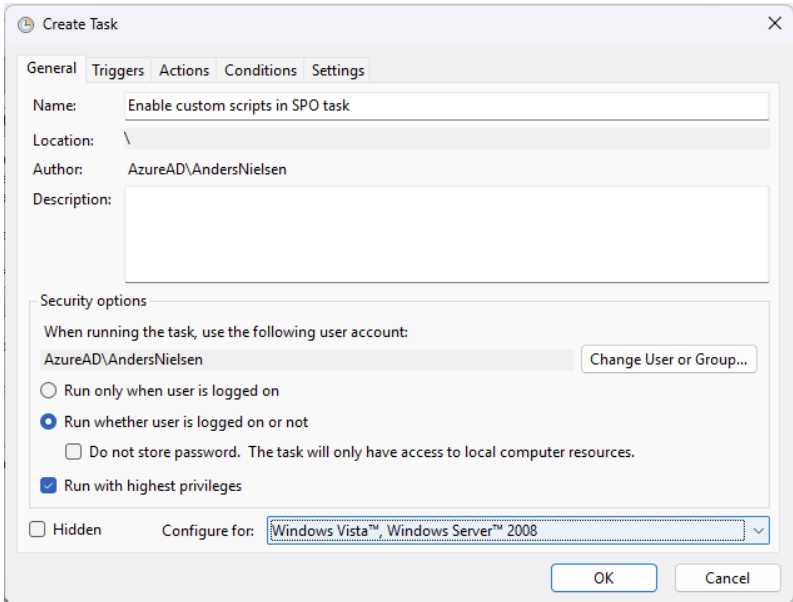This screenshot has width=793, height=602.
Task: Tick the Hidden checkbox
Action: [38, 530]
